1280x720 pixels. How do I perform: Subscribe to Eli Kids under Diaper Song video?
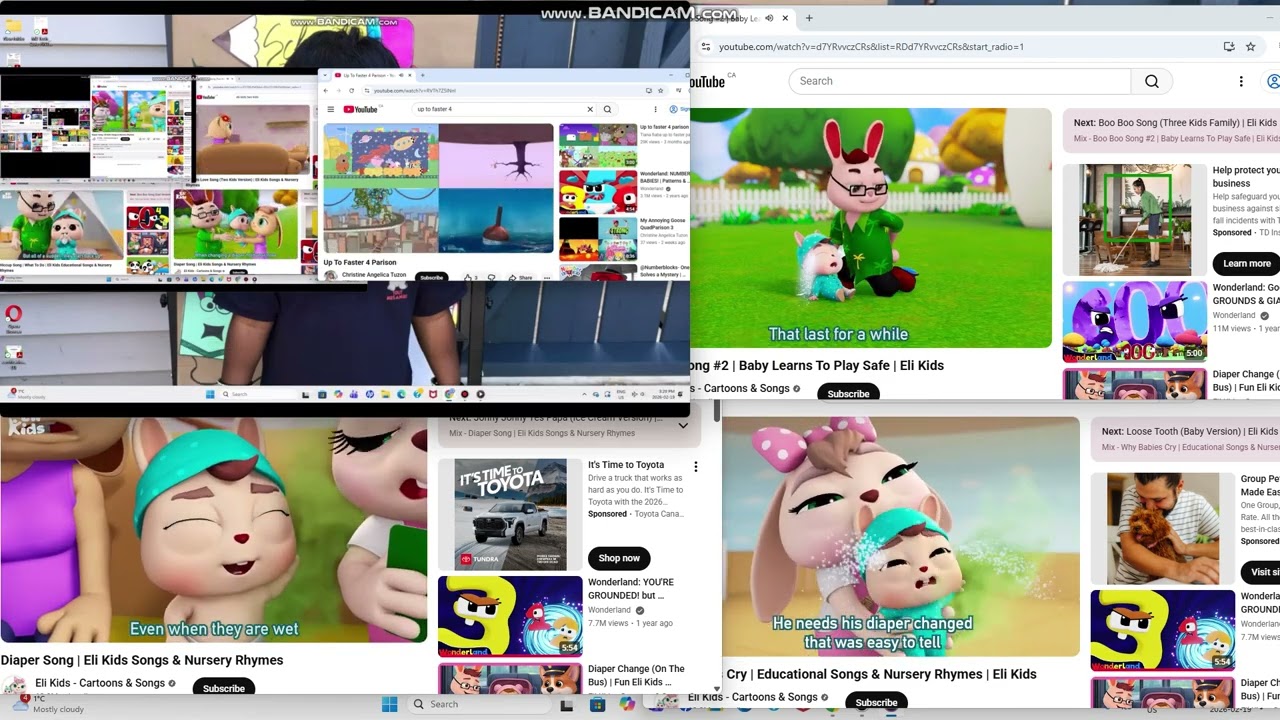click(x=224, y=688)
